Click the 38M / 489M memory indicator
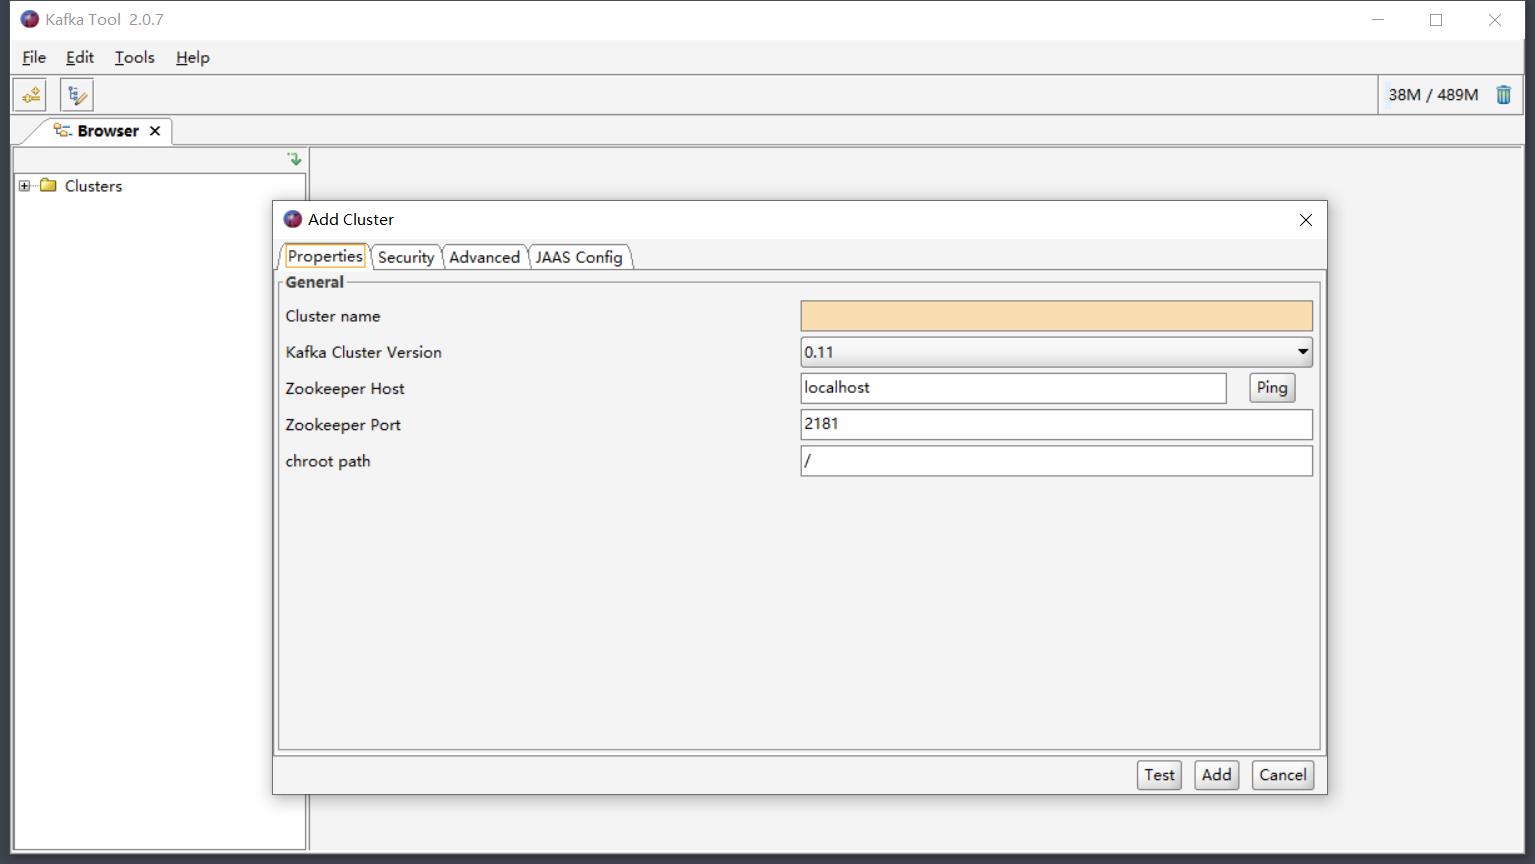This screenshot has width=1535, height=864. click(x=1433, y=95)
